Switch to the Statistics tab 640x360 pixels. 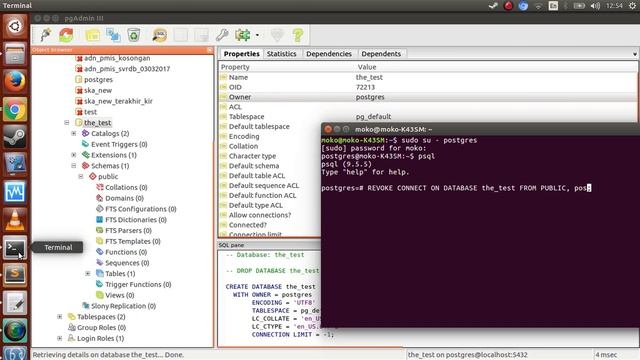point(282,54)
